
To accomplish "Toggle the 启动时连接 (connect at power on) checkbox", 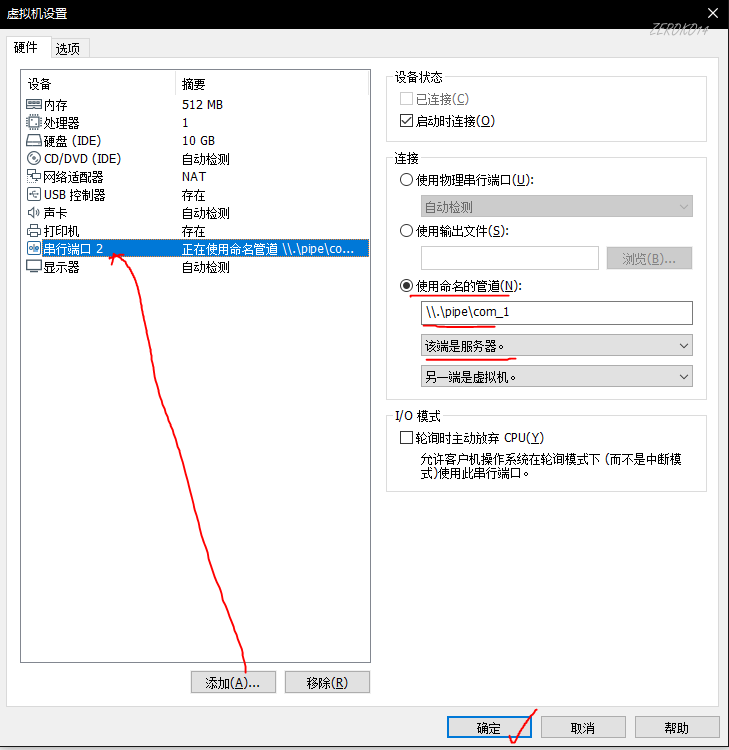I will point(406,121).
